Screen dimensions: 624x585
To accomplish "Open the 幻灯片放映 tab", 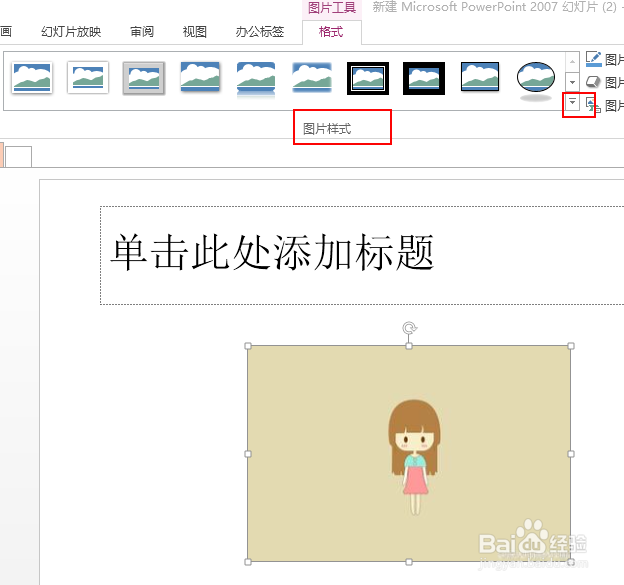I will [x=71, y=31].
